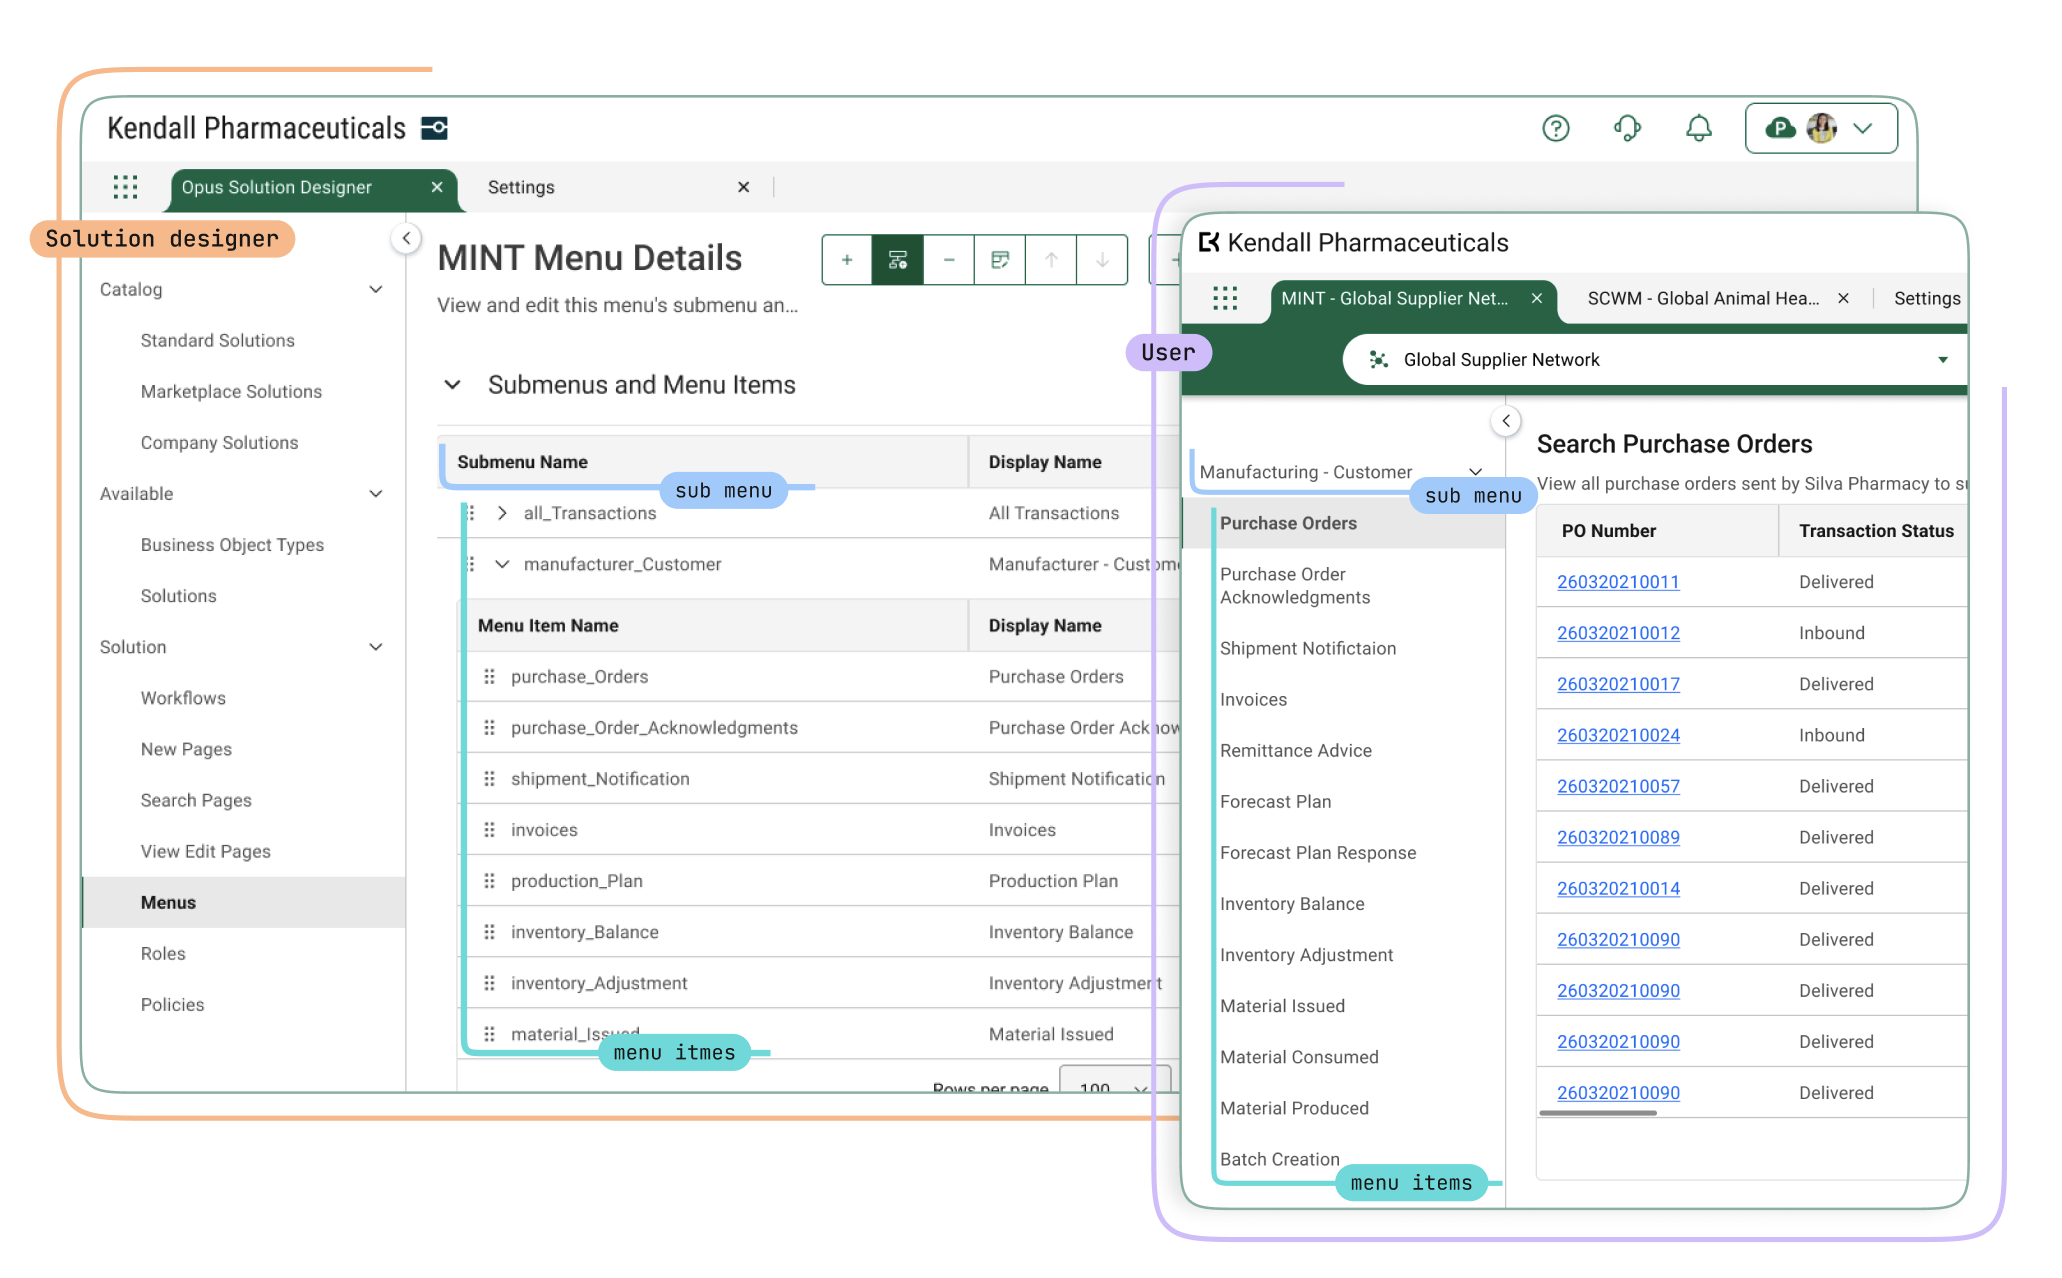Open Roles in the sidebar
Viewport: 2062px width, 1278px height.
coord(163,953)
